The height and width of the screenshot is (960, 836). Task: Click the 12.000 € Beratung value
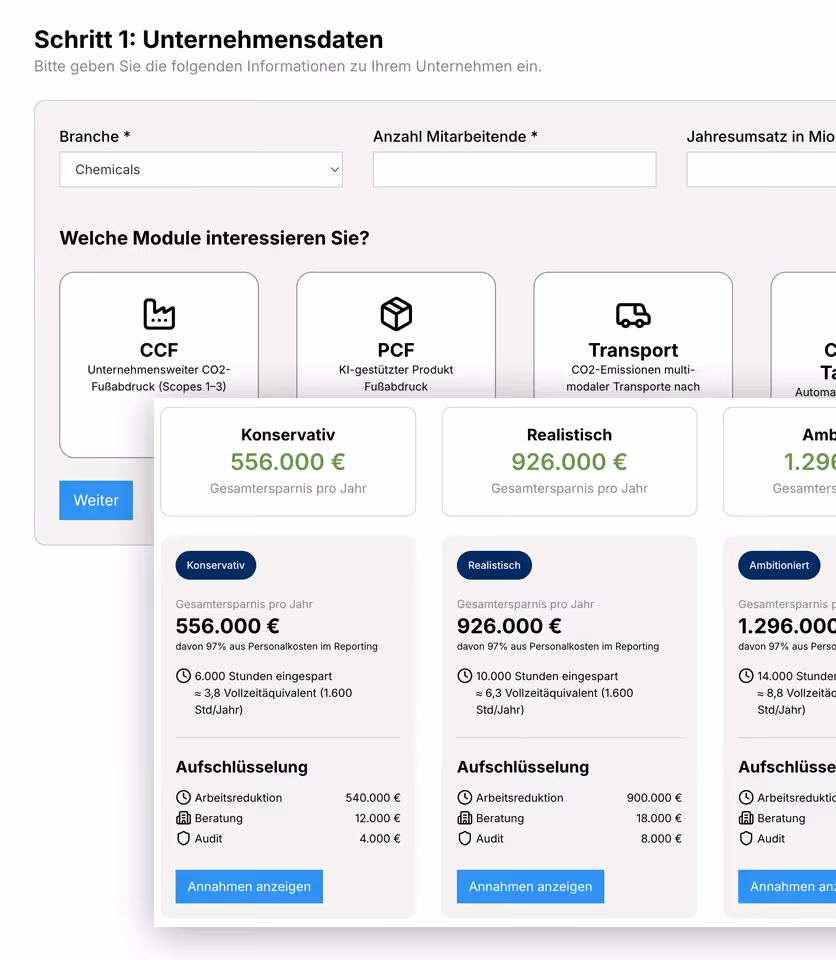(377, 818)
